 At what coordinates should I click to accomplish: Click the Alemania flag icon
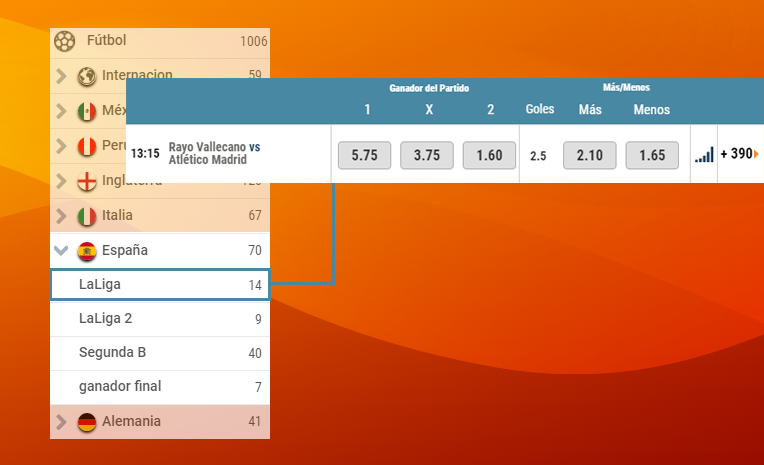(x=87, y=422)
